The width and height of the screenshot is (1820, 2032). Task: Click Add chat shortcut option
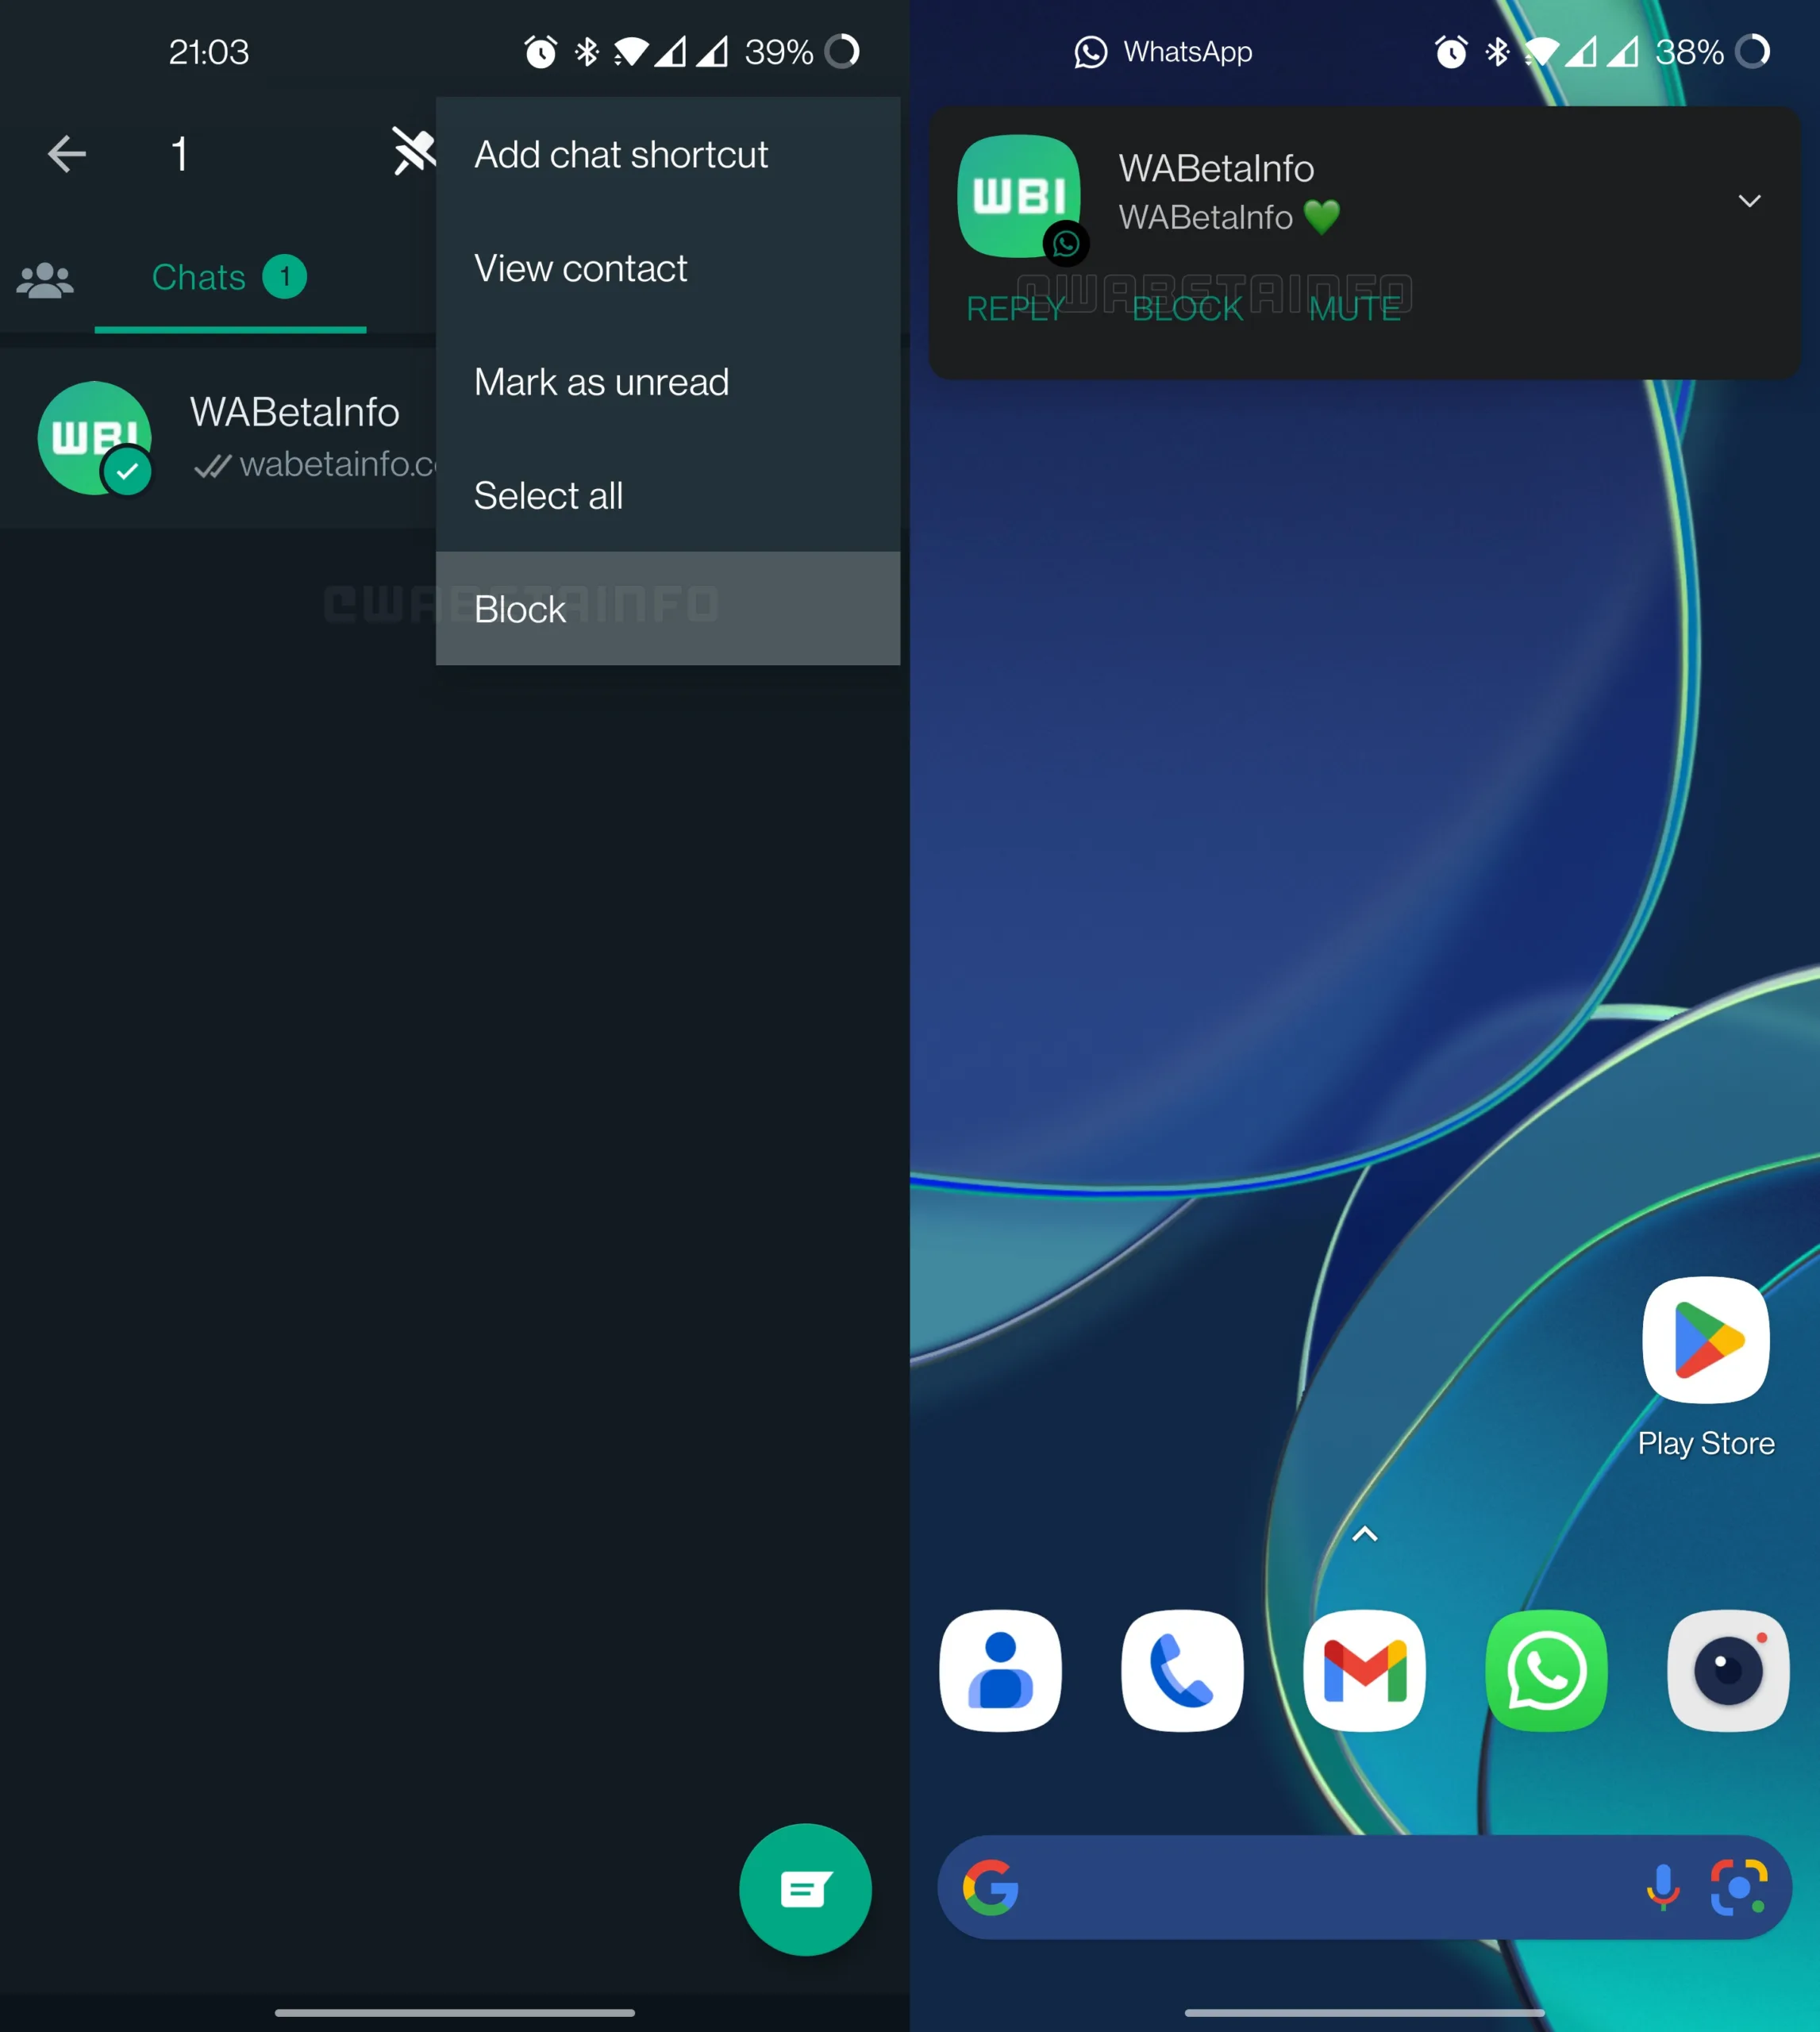click(x=622, y=155)
